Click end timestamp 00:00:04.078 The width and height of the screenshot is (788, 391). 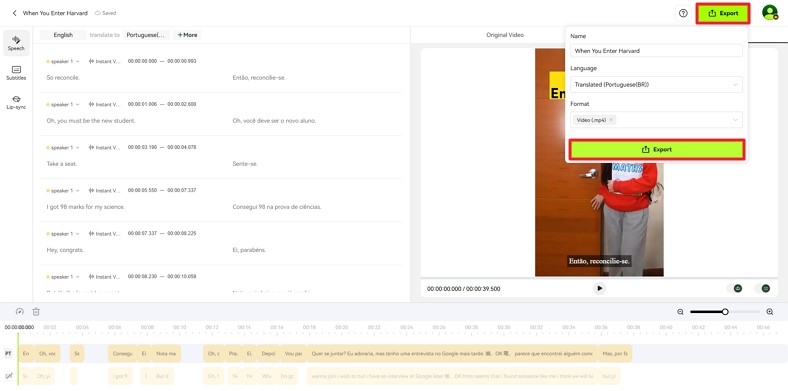coord(182,147)
